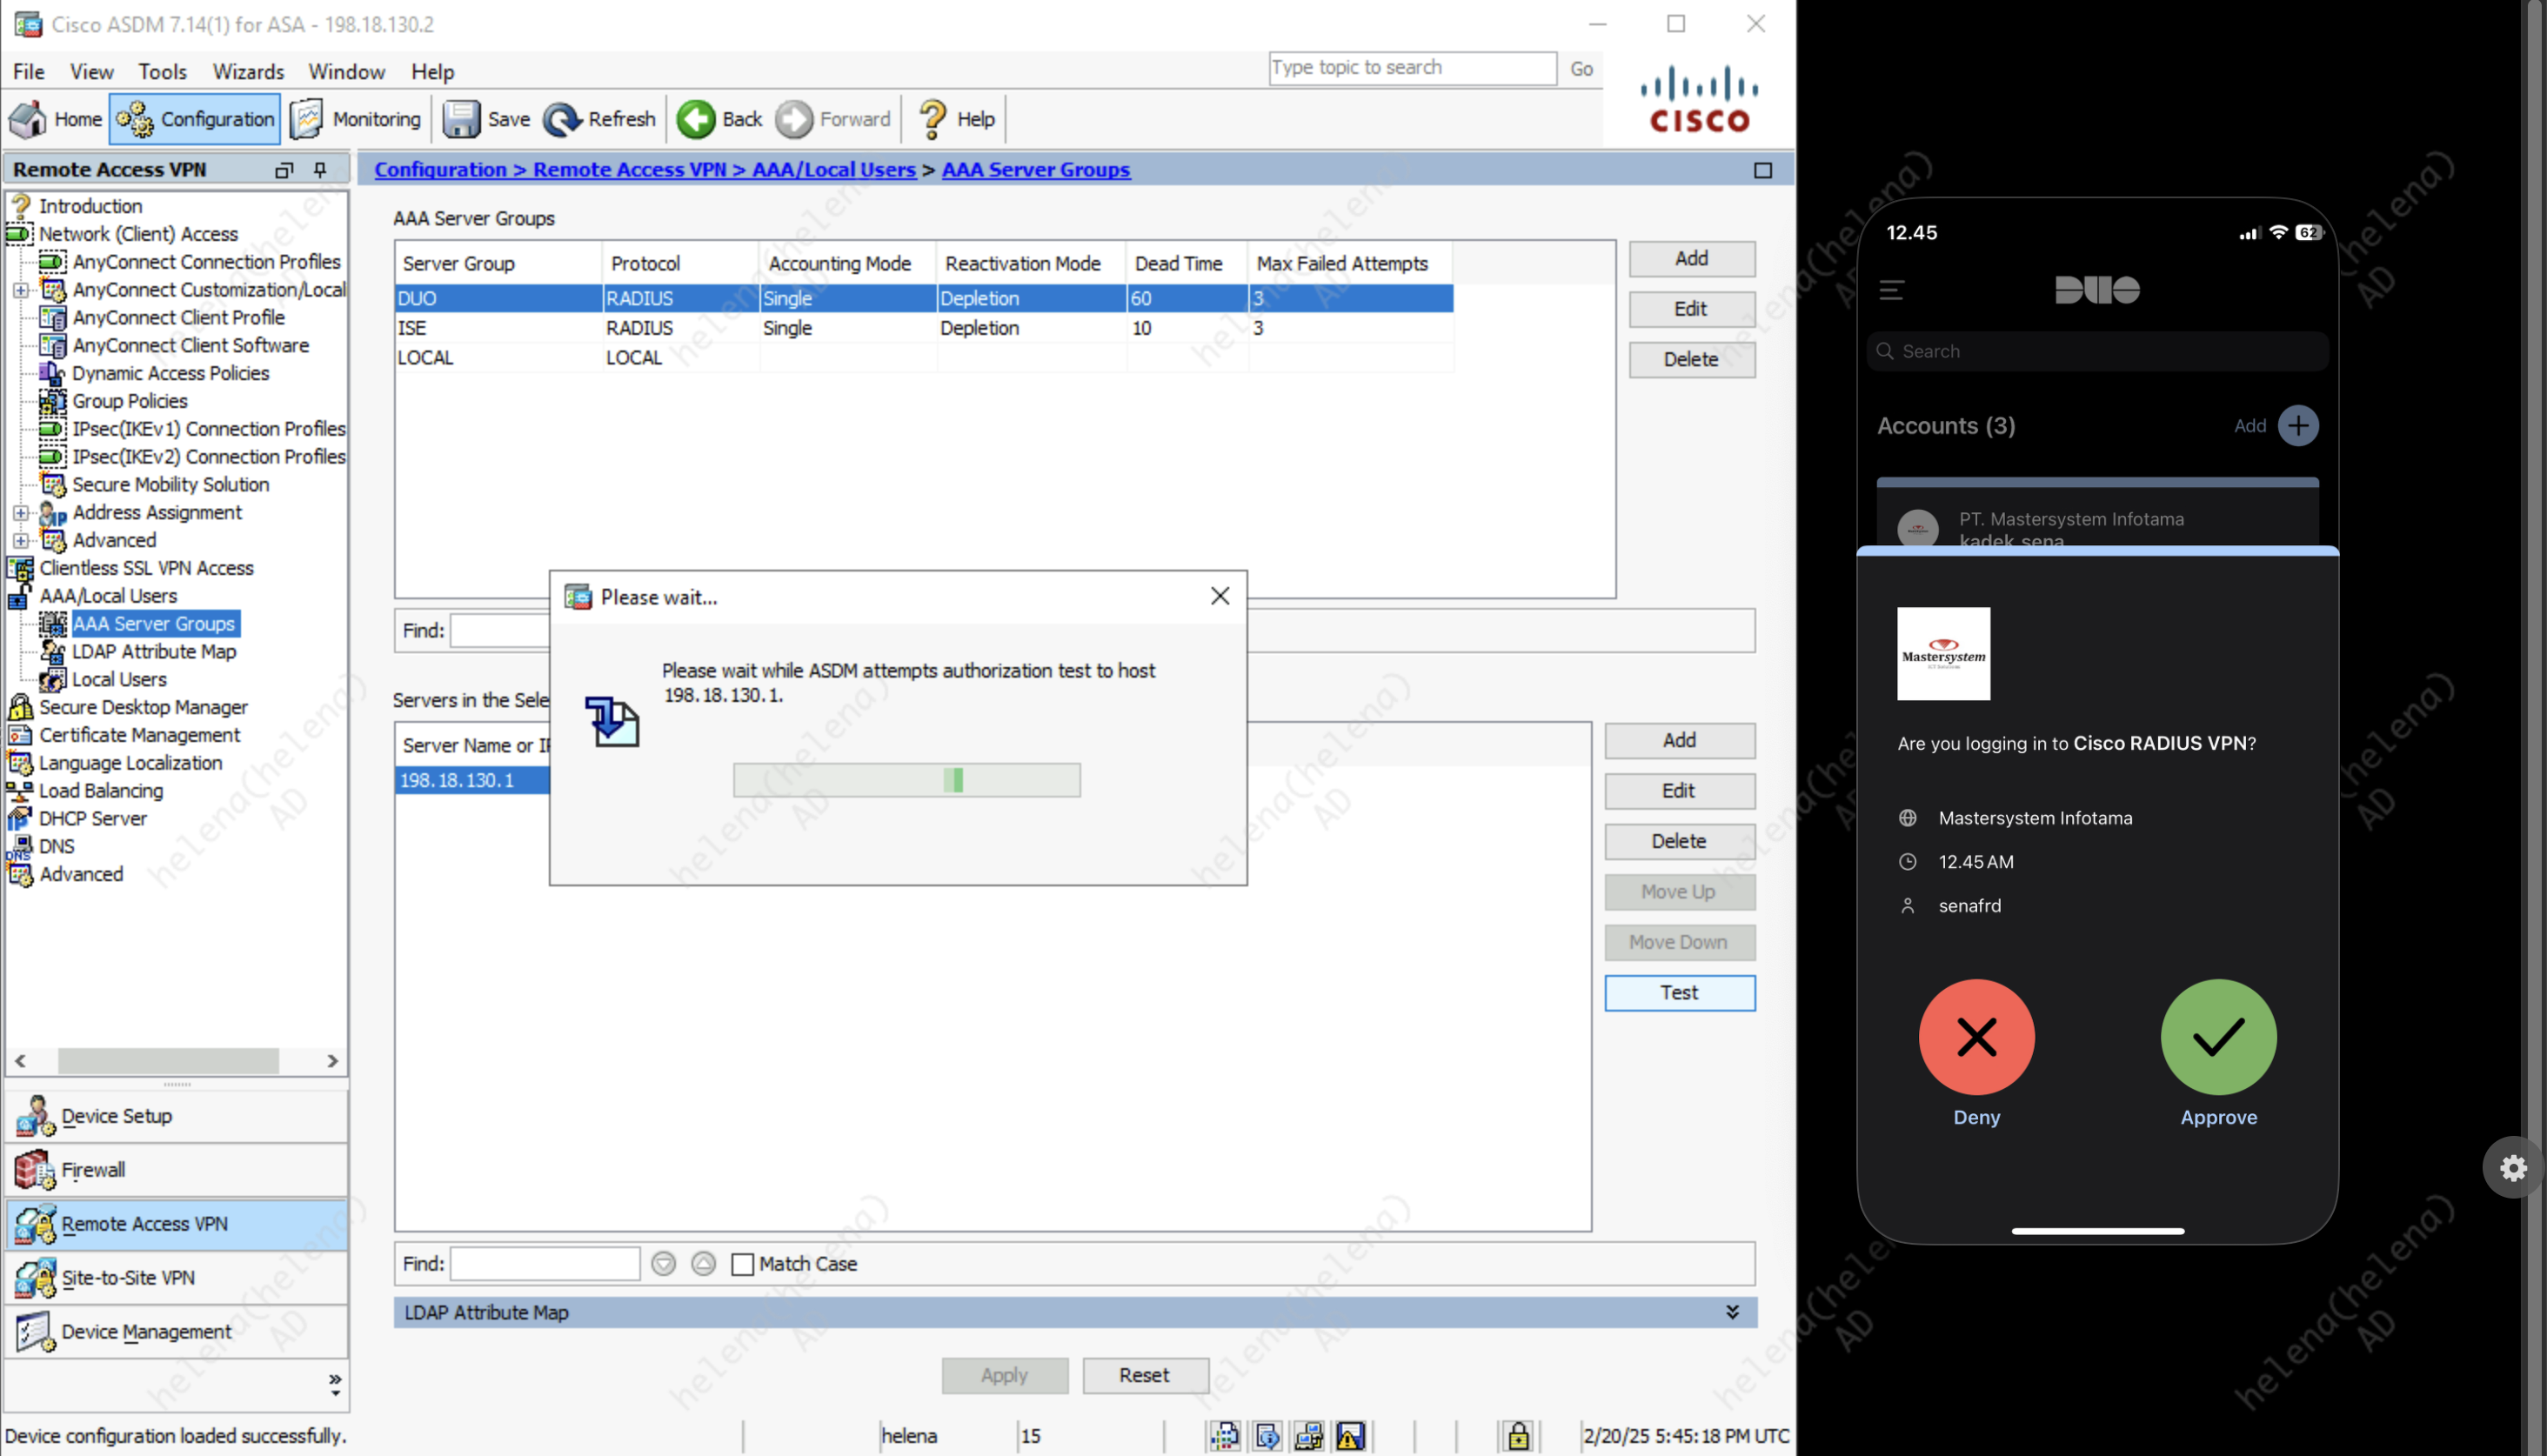Expand the LDAP Attribute Map section
This screenshot has height=1456, width=2547.
[x=1731, y=1312]
